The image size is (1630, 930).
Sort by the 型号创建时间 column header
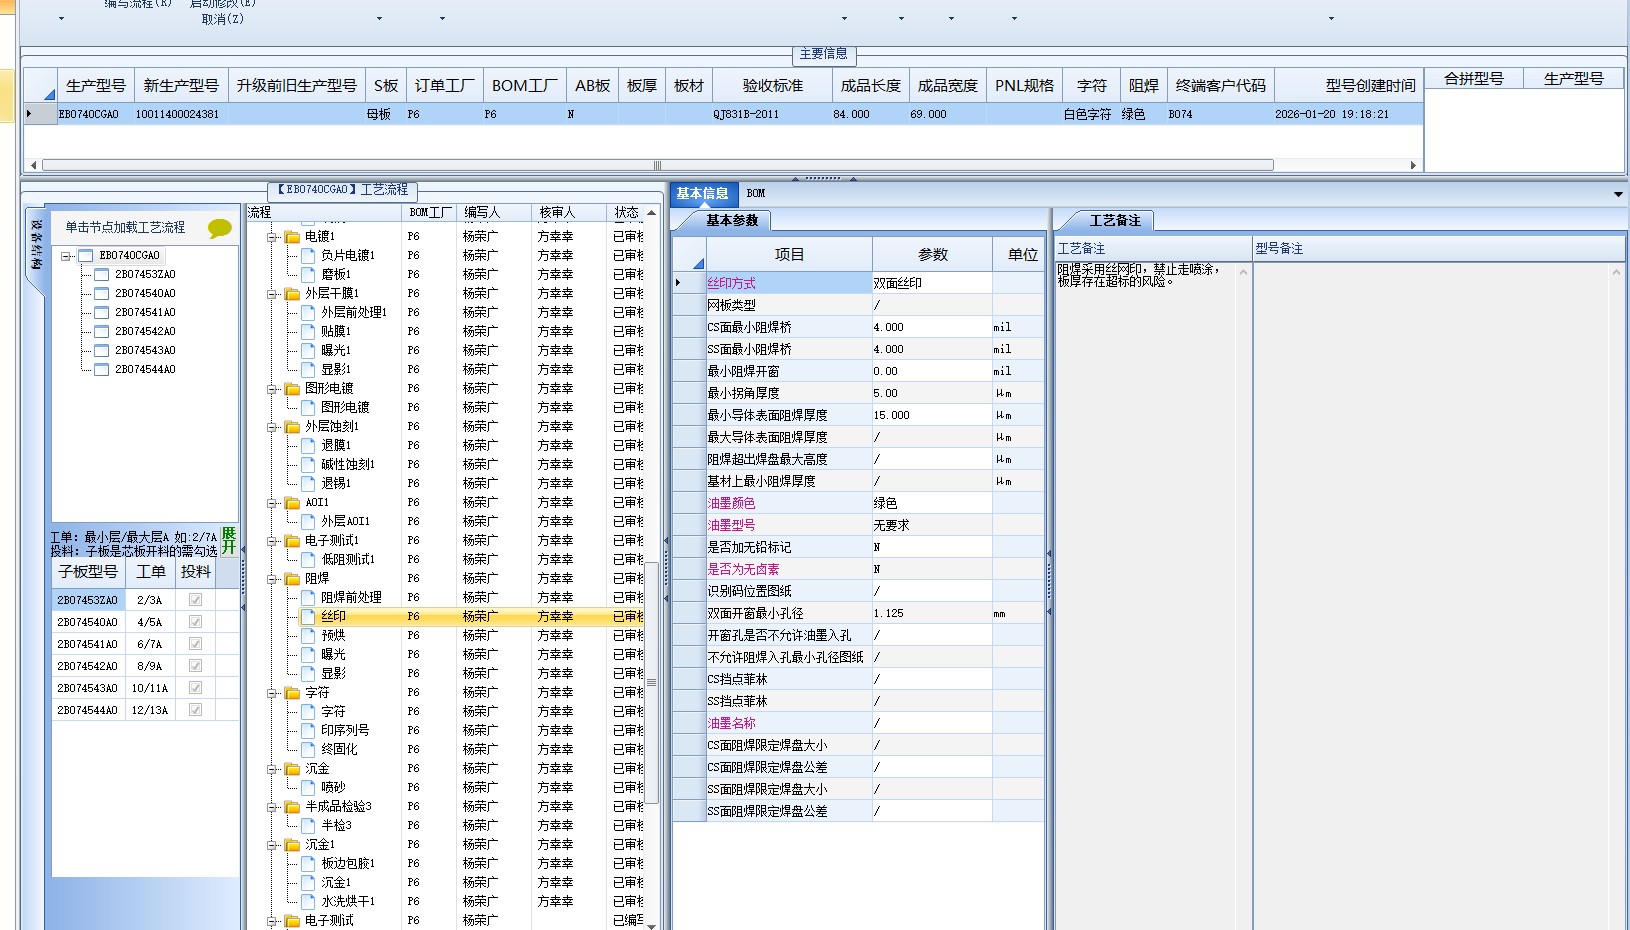tap(1349, 86)
